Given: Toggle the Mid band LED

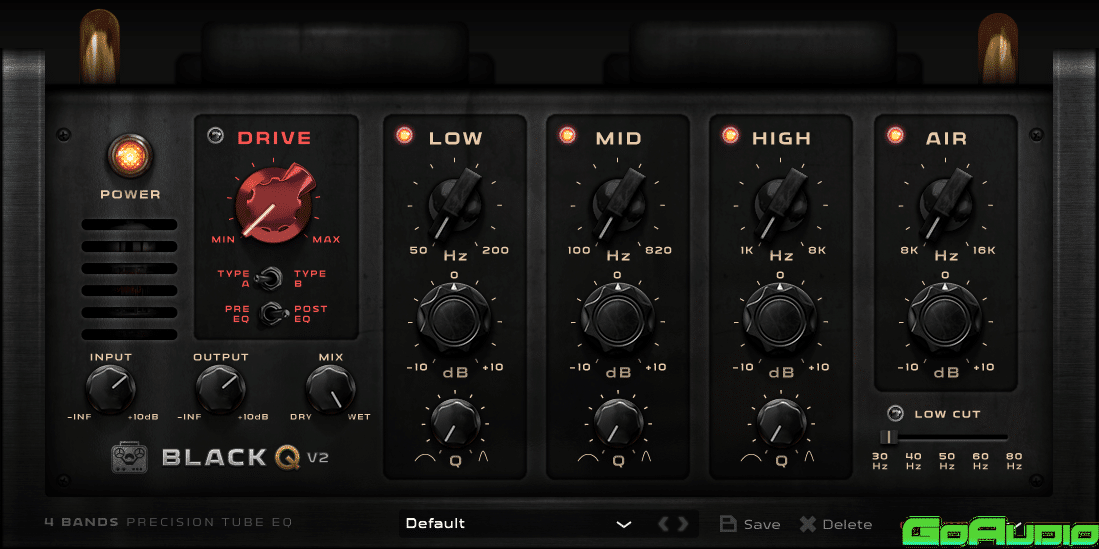Looking at the screenshot, I should pos(567,136).
